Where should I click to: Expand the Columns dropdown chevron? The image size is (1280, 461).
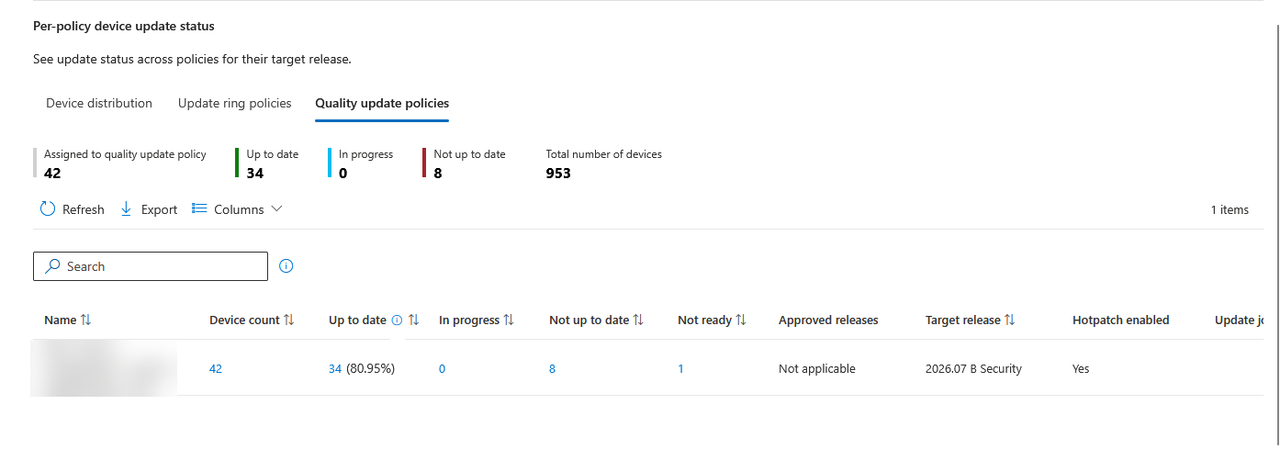click(277, 209)
